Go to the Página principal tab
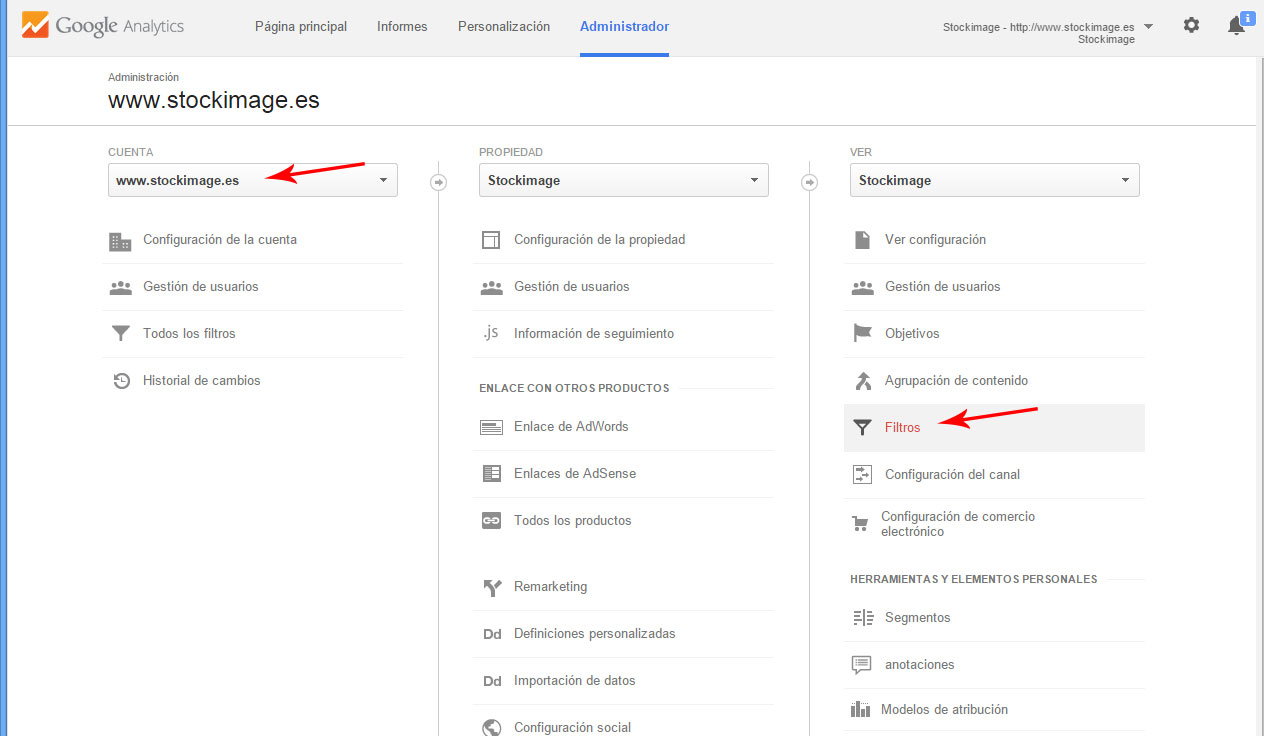1264x736 pixels. tap(301, 27)
